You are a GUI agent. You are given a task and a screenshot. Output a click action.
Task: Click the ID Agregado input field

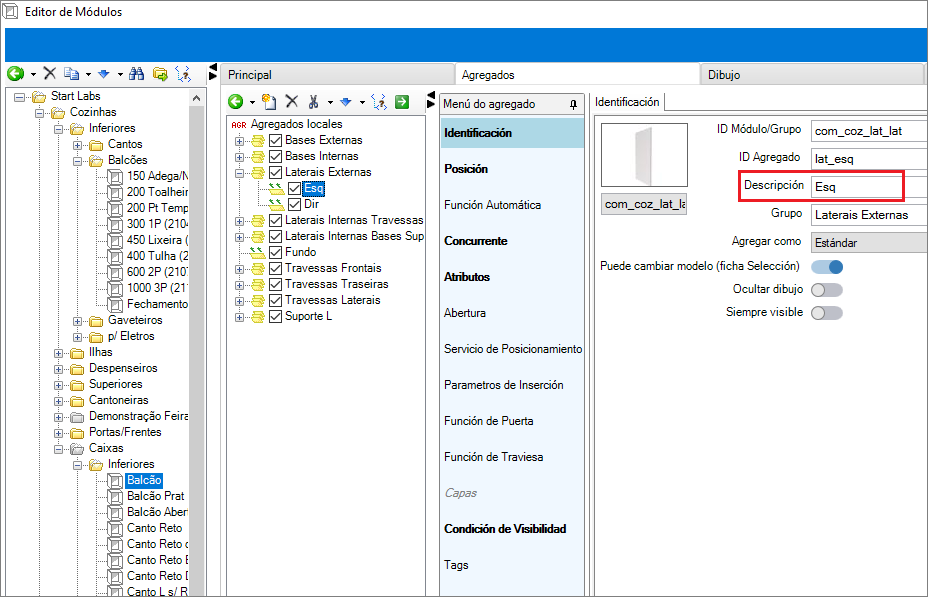point(869,159)
